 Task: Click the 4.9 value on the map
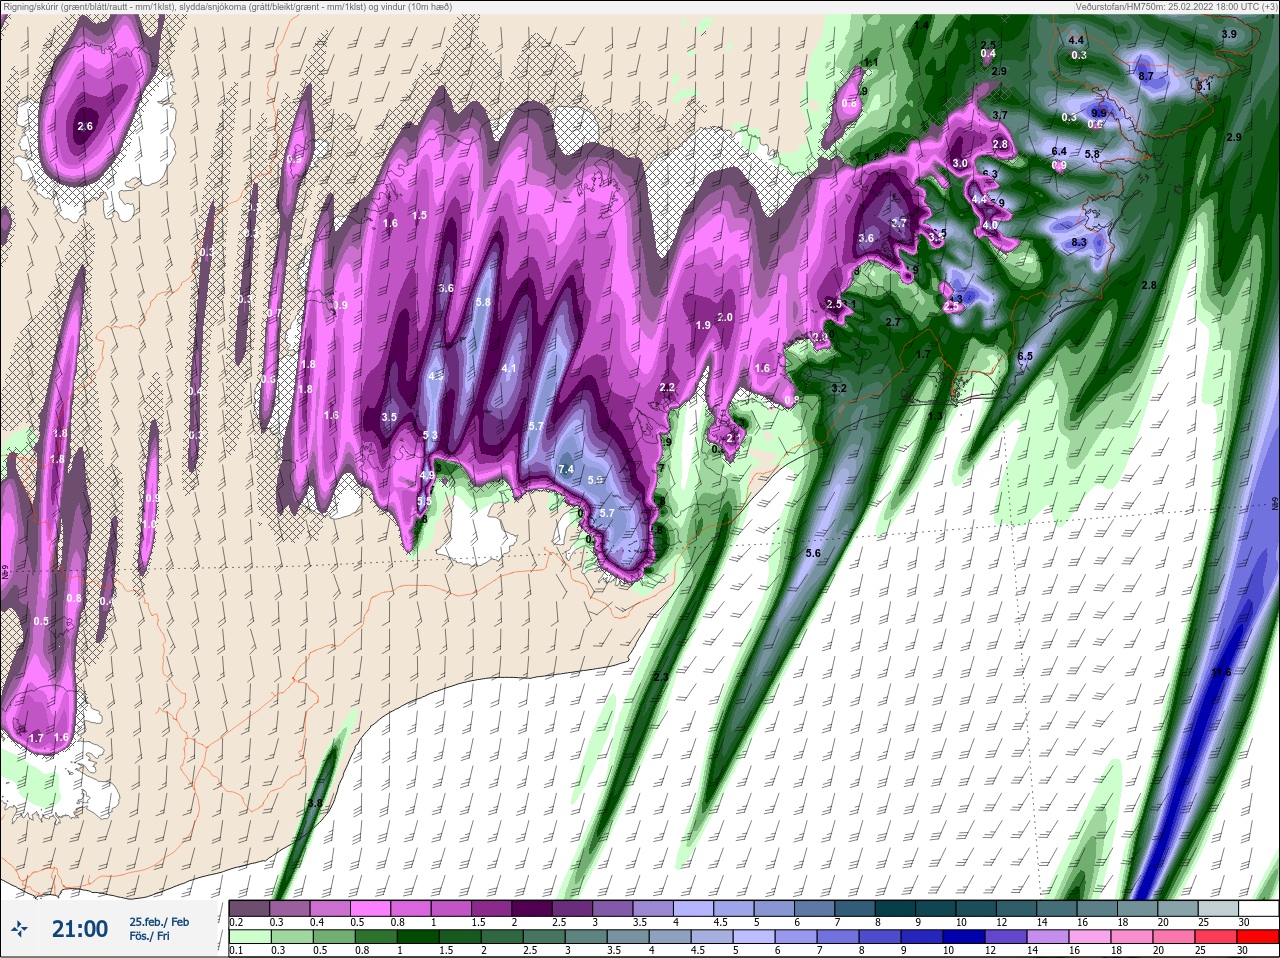427,475
